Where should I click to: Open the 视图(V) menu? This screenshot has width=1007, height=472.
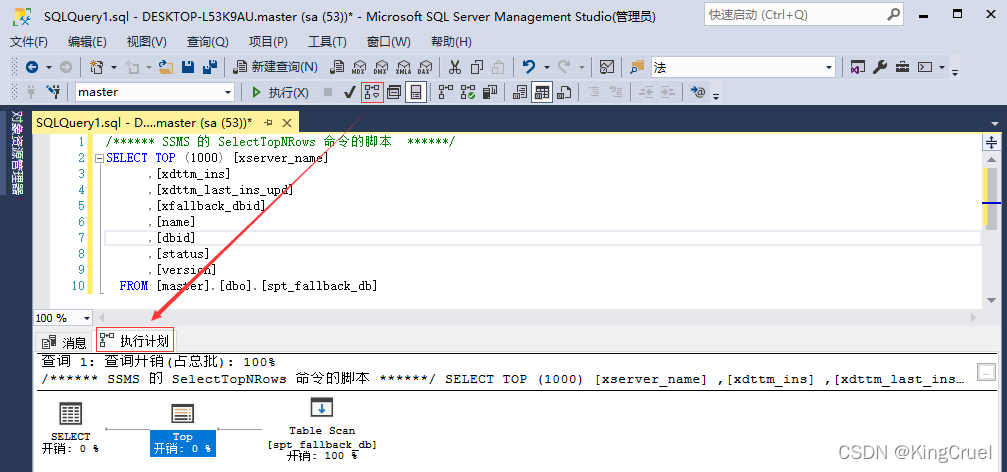click(x=146, y=42)
